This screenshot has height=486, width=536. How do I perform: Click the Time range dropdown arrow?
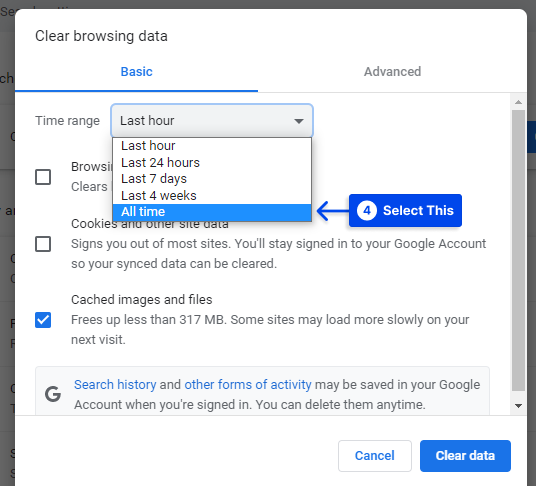tap(299, 121)
